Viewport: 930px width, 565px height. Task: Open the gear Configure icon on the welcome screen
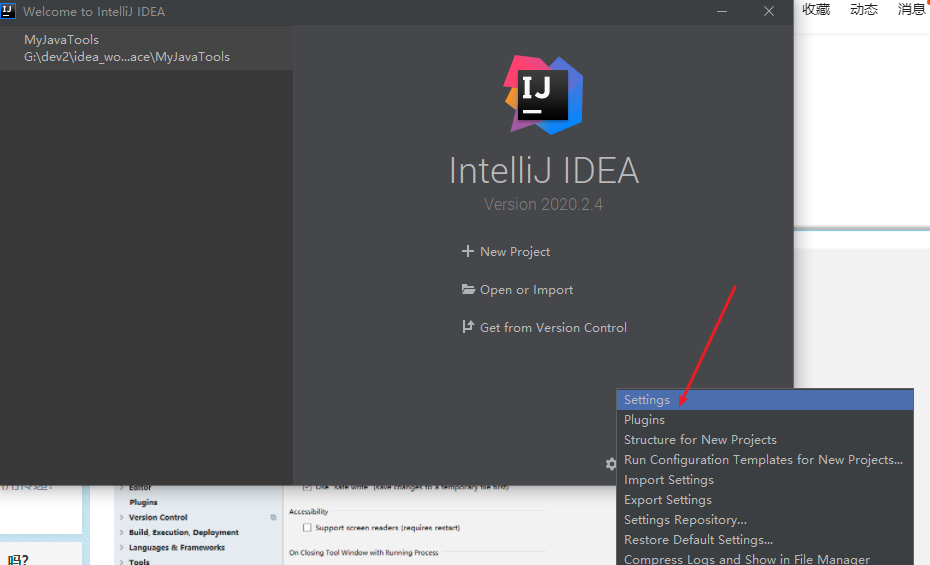point(610,464)
